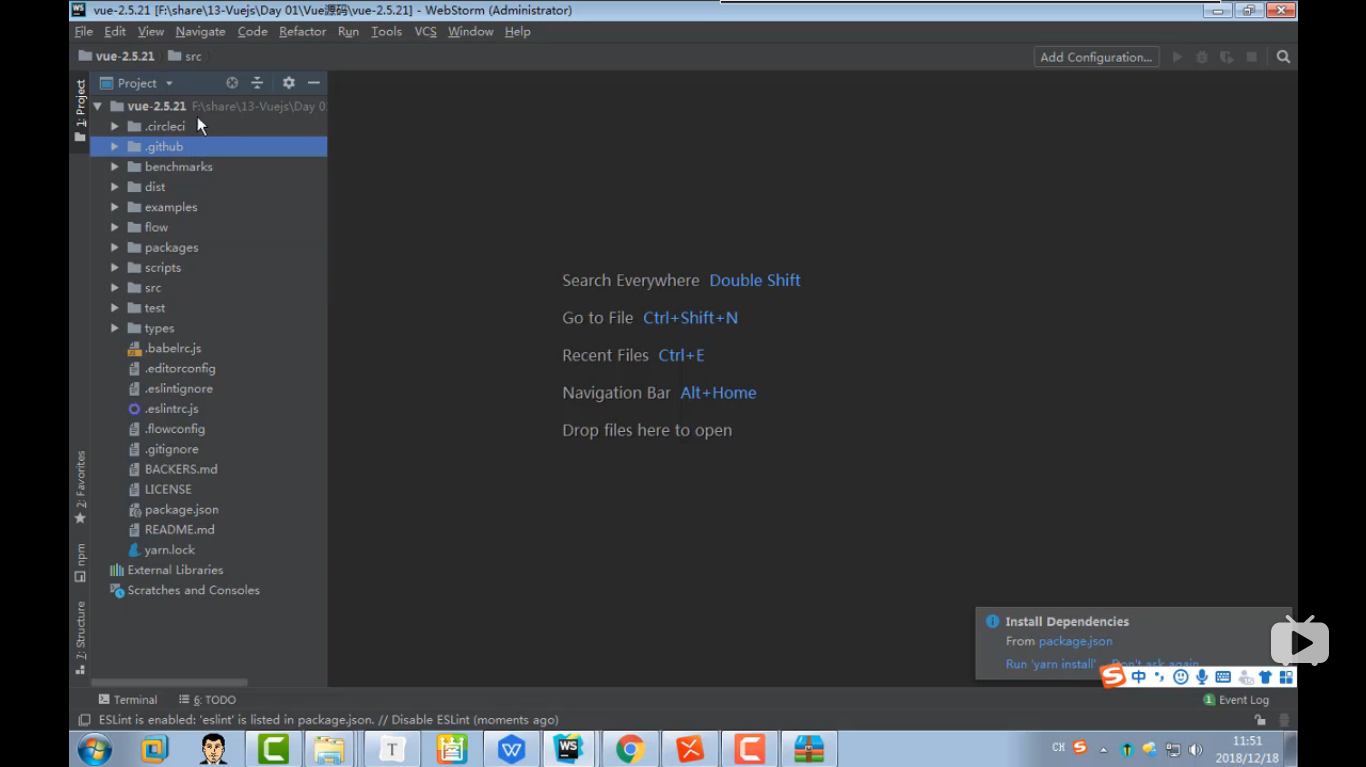The height and width of the screenshot is (767, 1366).
Task: Click the read-only lock icon in status bar
Action: [x=1260, y=720]
